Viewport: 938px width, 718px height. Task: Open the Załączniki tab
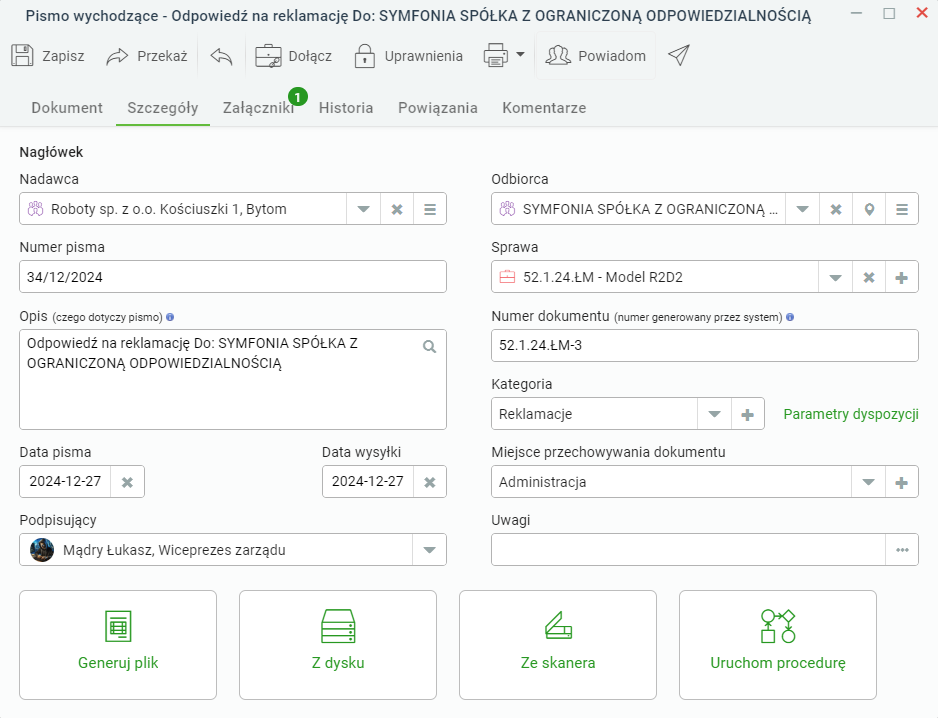click(x=258, y=108)
